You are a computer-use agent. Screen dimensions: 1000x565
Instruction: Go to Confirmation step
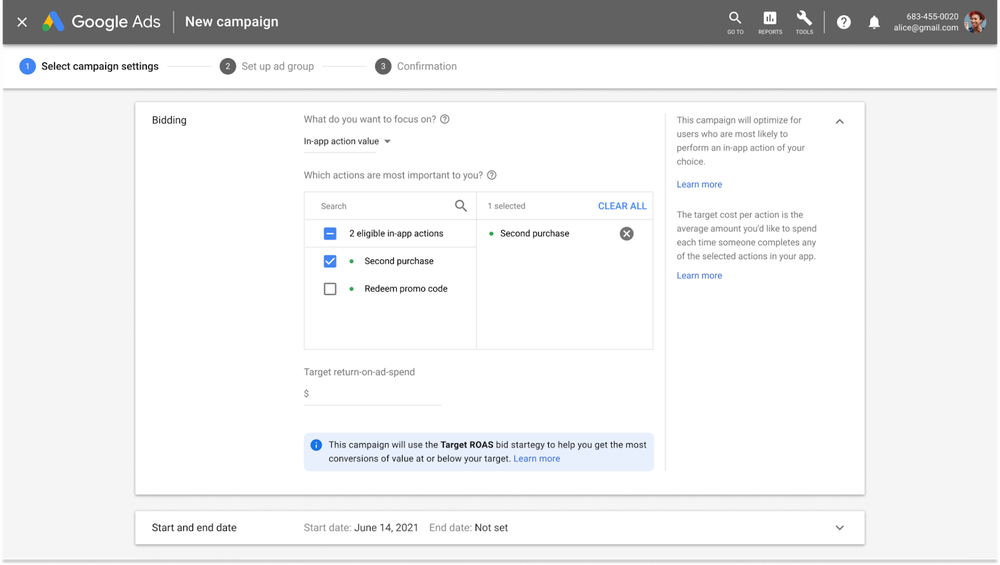[416, 67]
